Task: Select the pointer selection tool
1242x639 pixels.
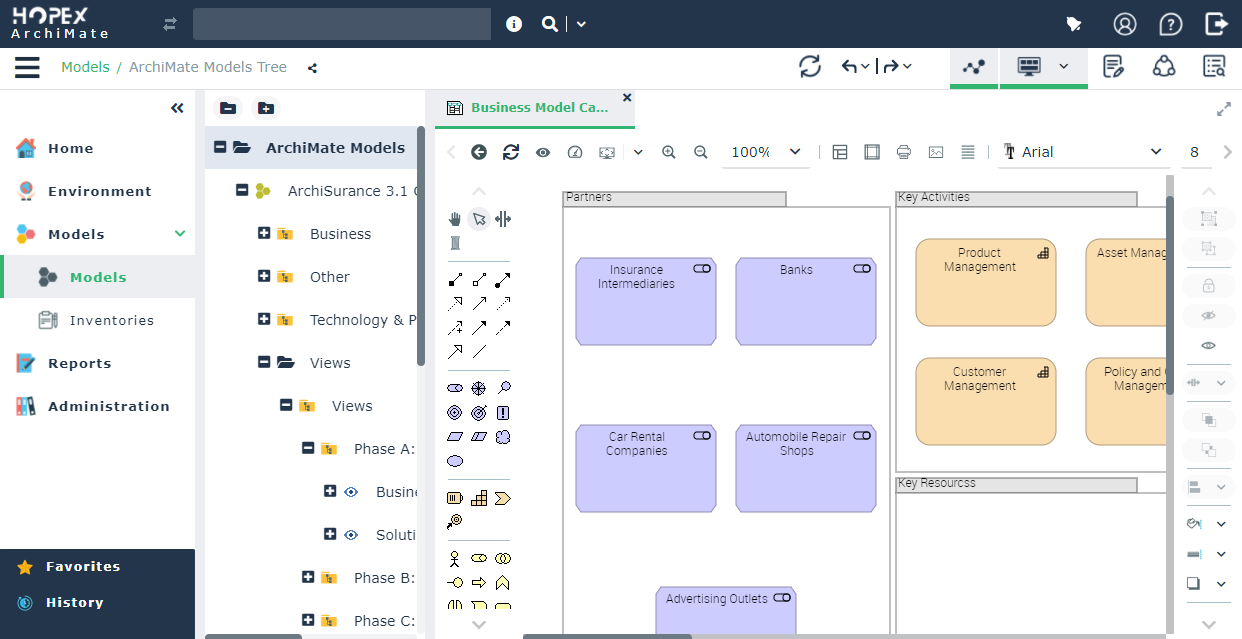Action: [479, 219]
